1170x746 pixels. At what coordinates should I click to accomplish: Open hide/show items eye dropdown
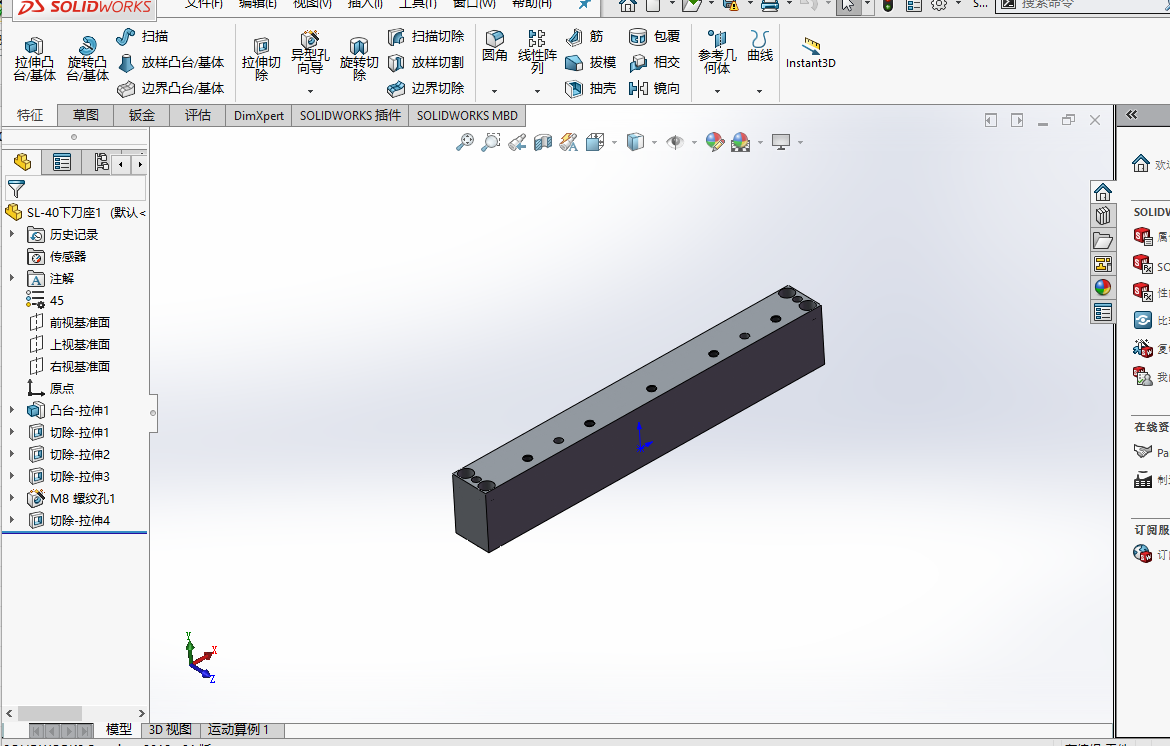point(694,142)
